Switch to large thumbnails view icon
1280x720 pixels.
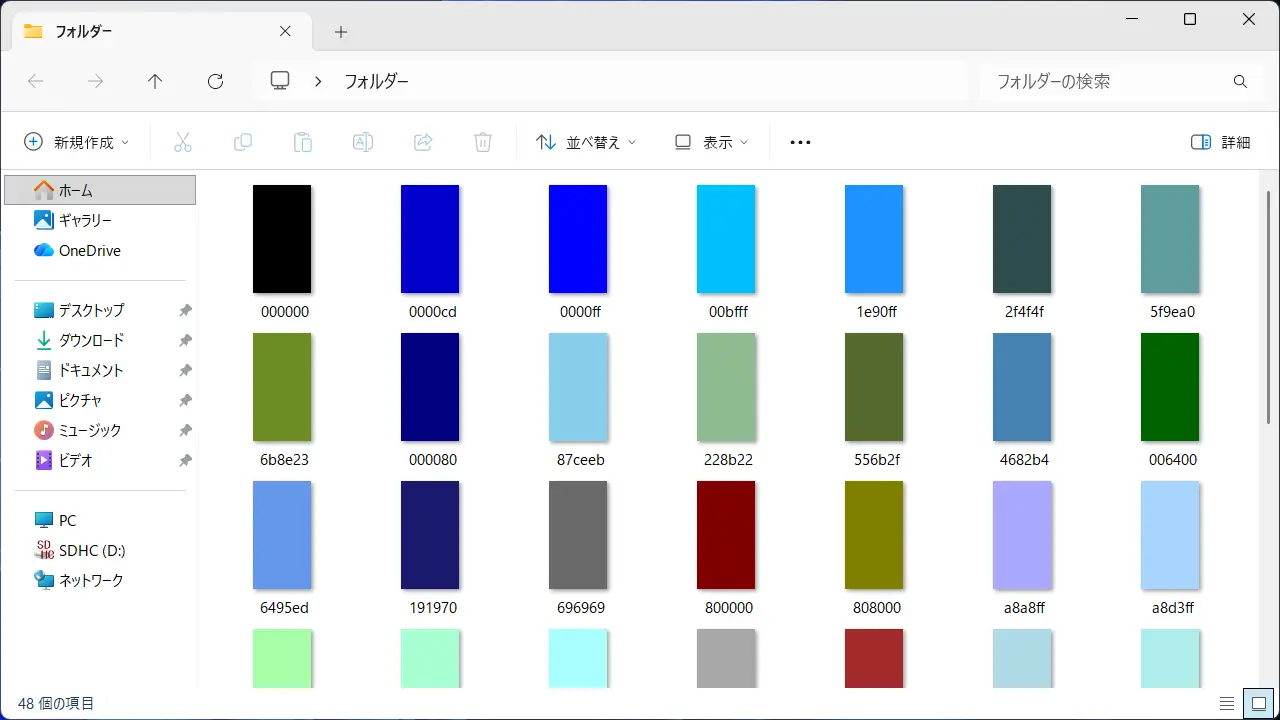(x=1257, y=703)
